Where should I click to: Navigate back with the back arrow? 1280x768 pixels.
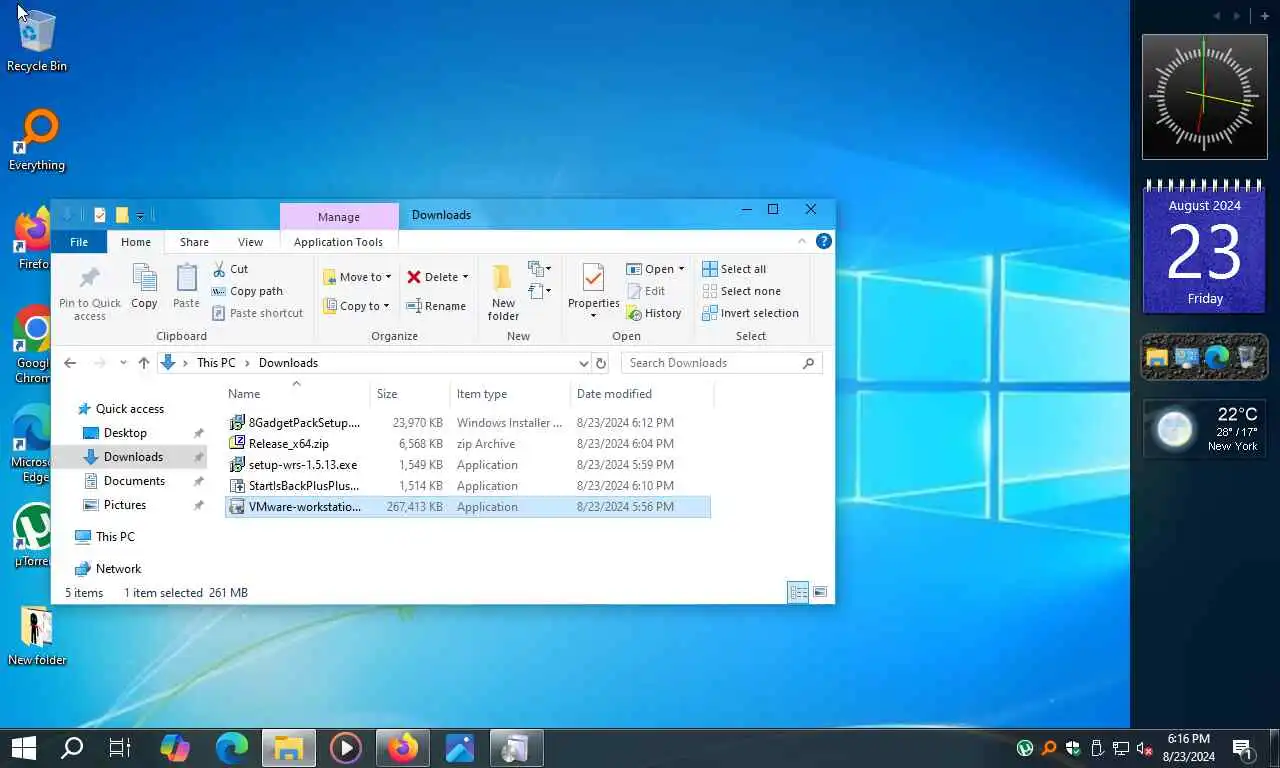pyautogui.click(x=70, y=363)
